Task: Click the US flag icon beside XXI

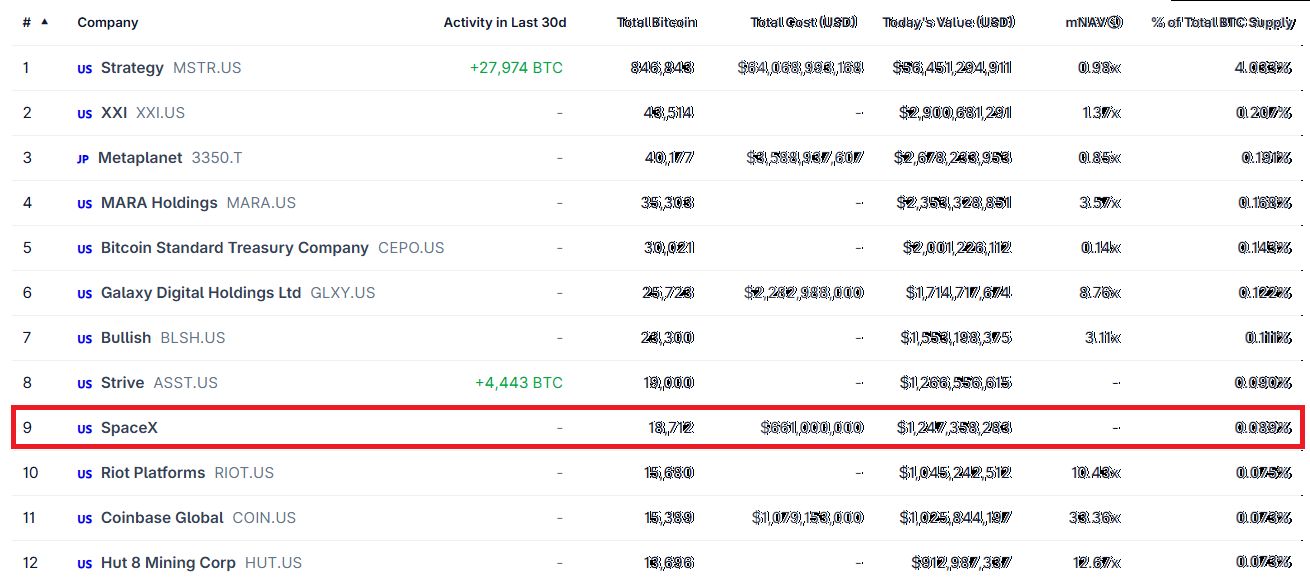Action: (x=85, y=114)
